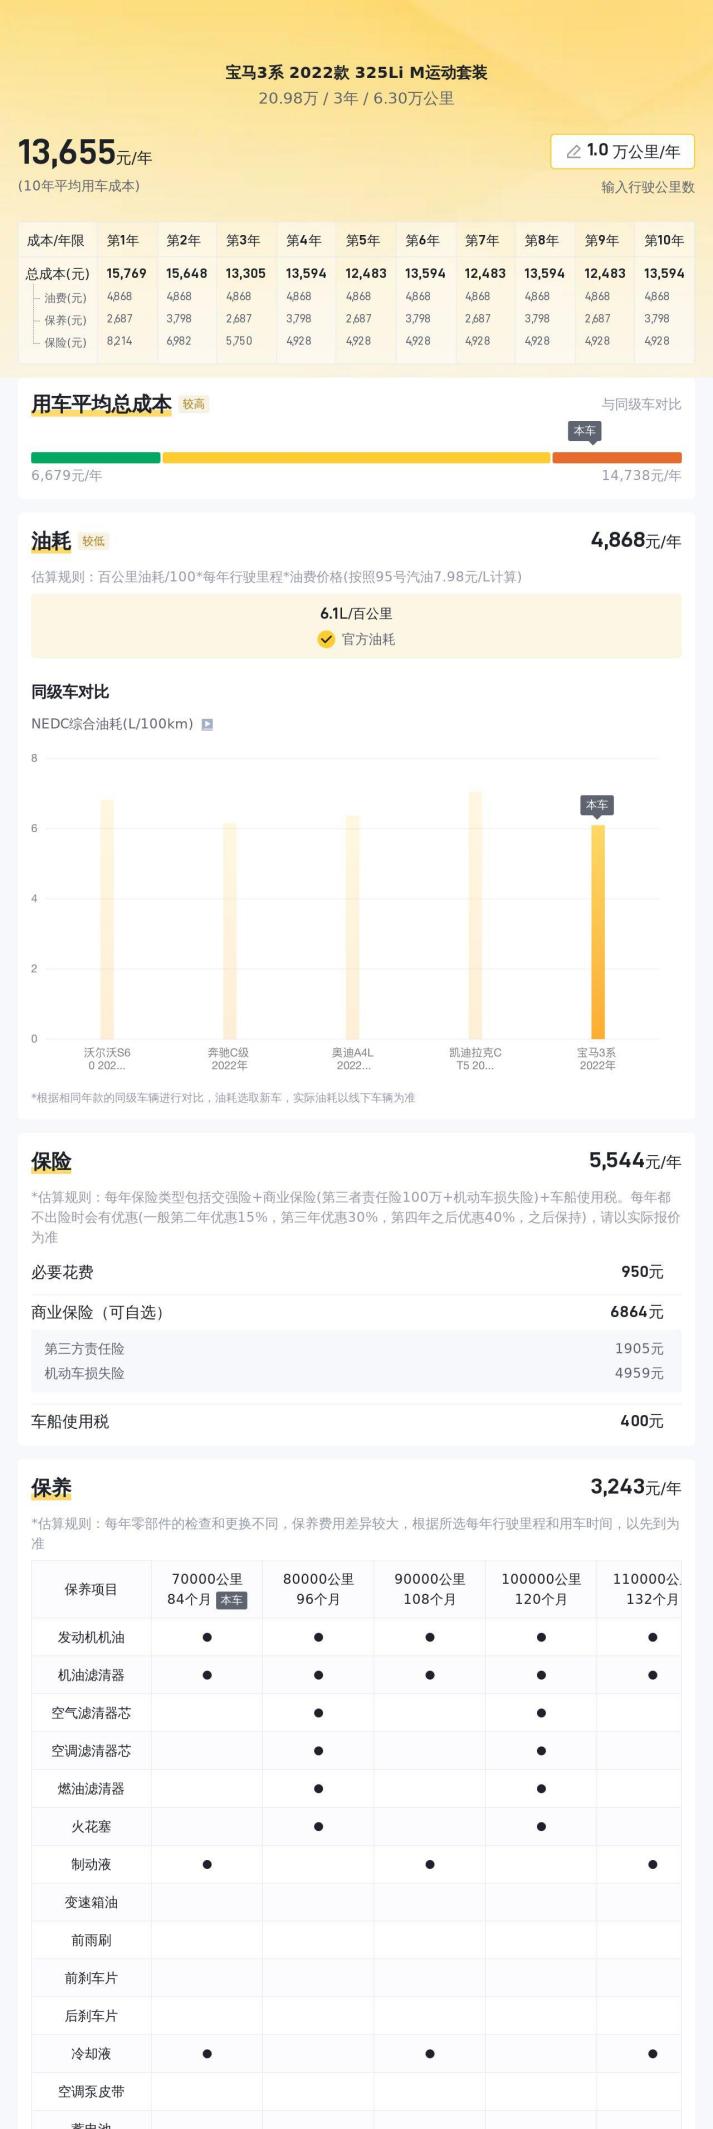Screen dimensions: 713x2129
Task: Click the 本车 marker above cost bar
Action: click(584, 431)
